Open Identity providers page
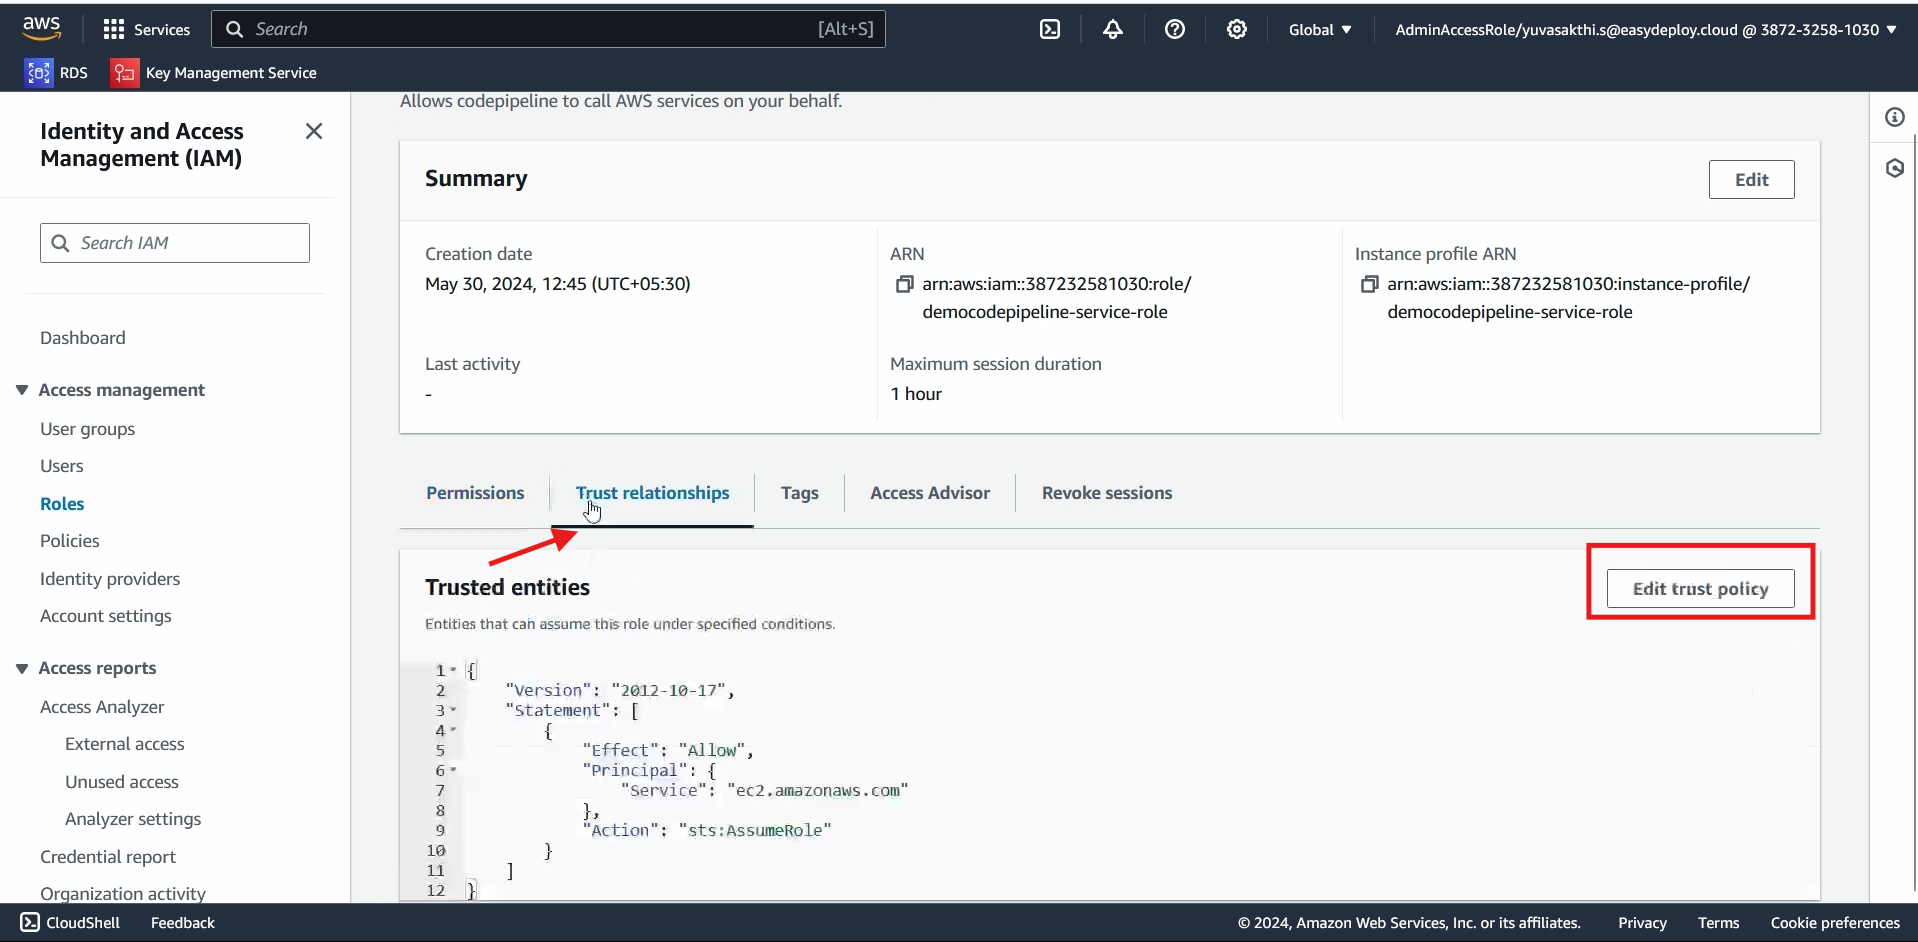This screenshot has width=1918, height=942. pyautogui.click(x=110, y=579)
